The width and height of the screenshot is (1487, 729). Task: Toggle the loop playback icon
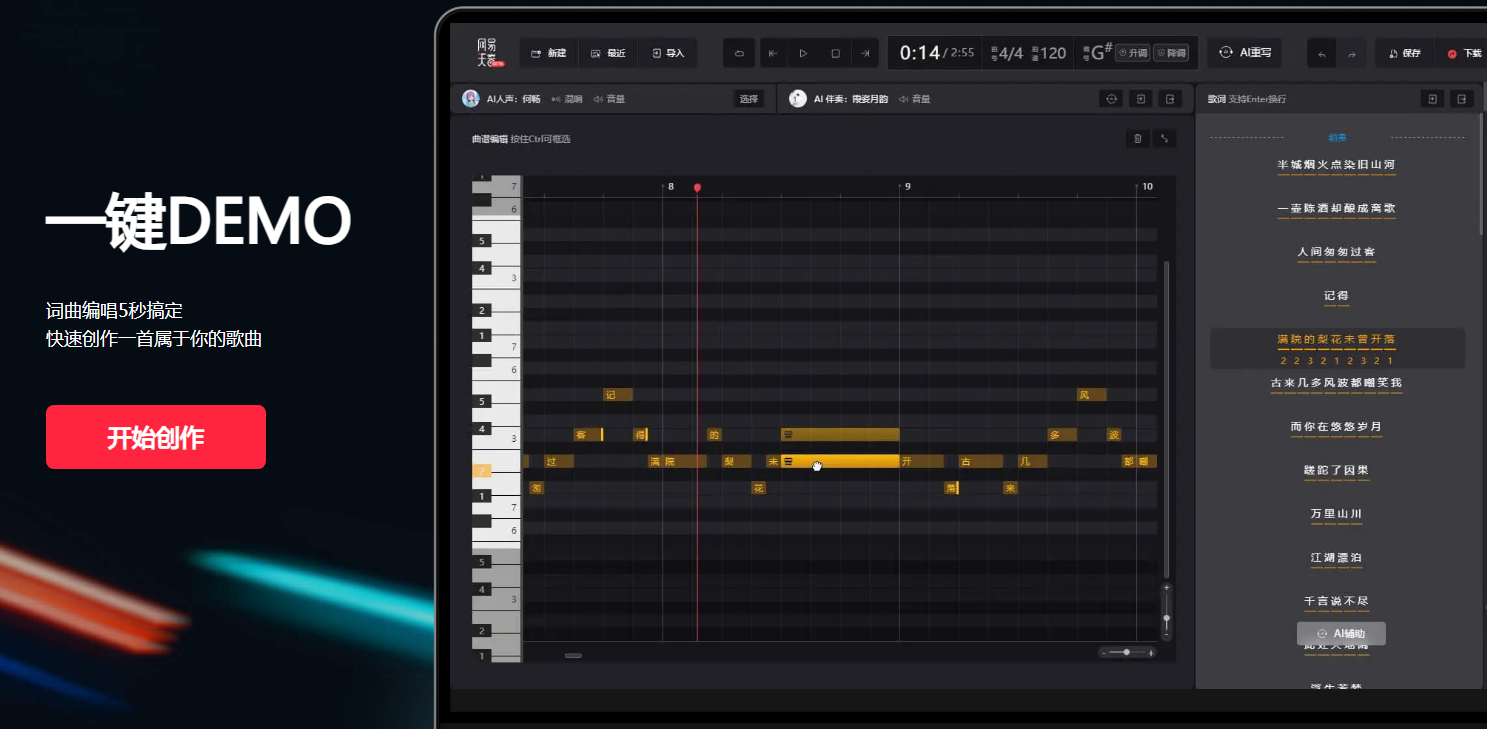[739, 53]
